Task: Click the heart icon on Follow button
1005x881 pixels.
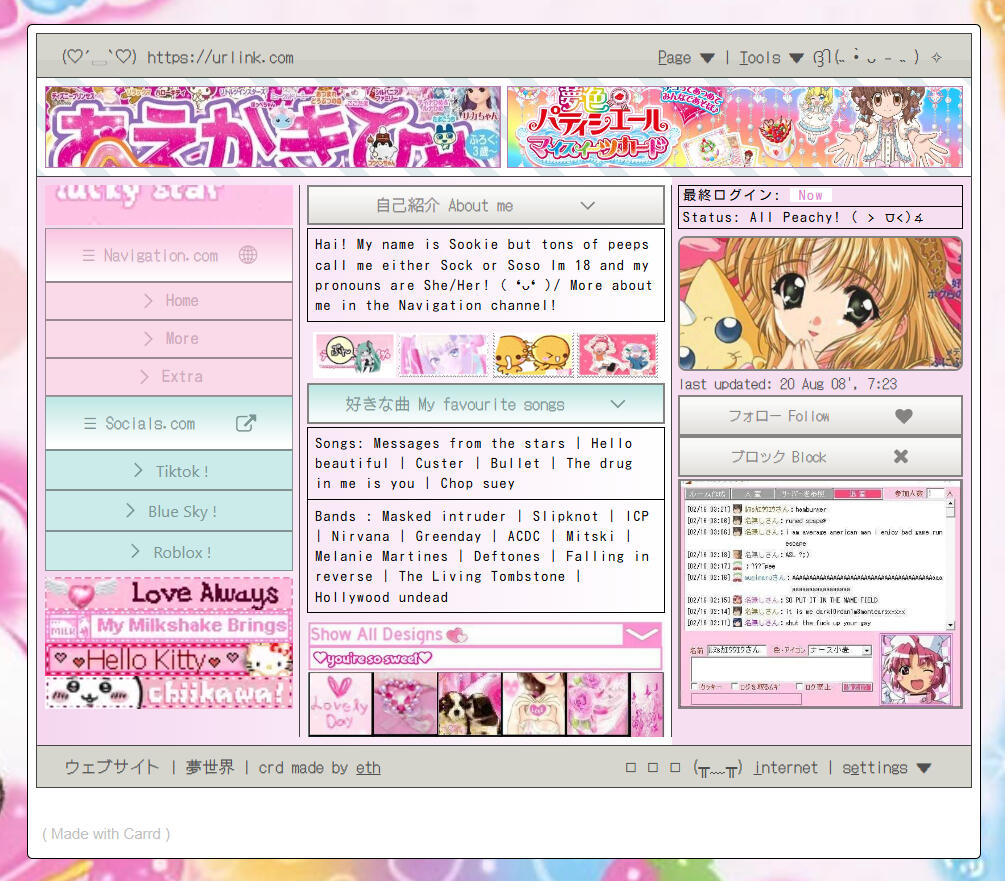Action: click(904, 416)
